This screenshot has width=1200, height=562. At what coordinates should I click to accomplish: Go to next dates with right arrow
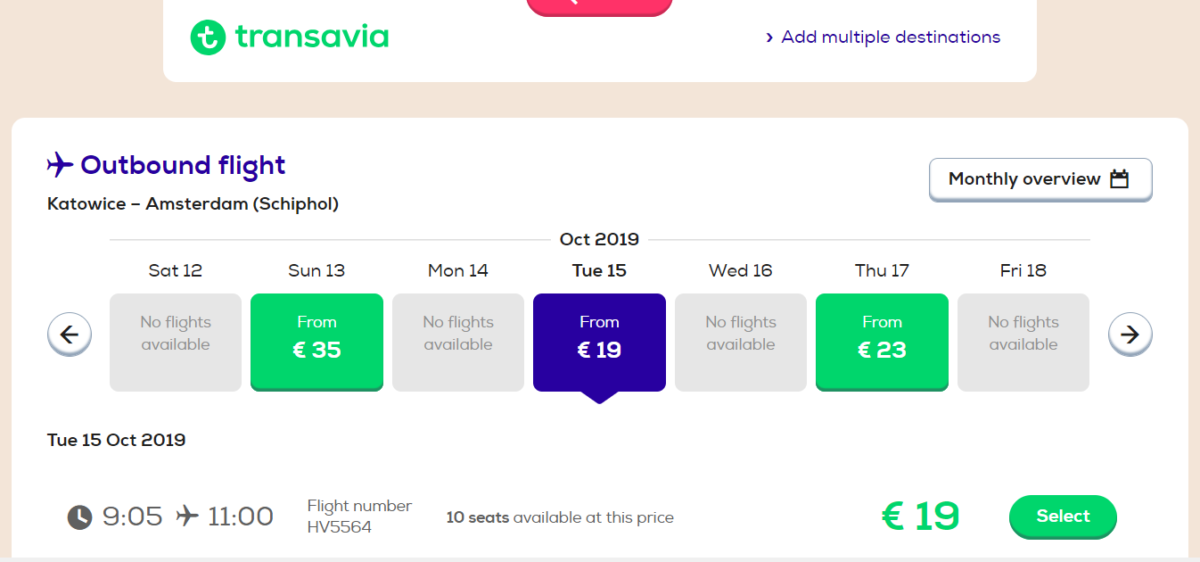point(1130,335)
